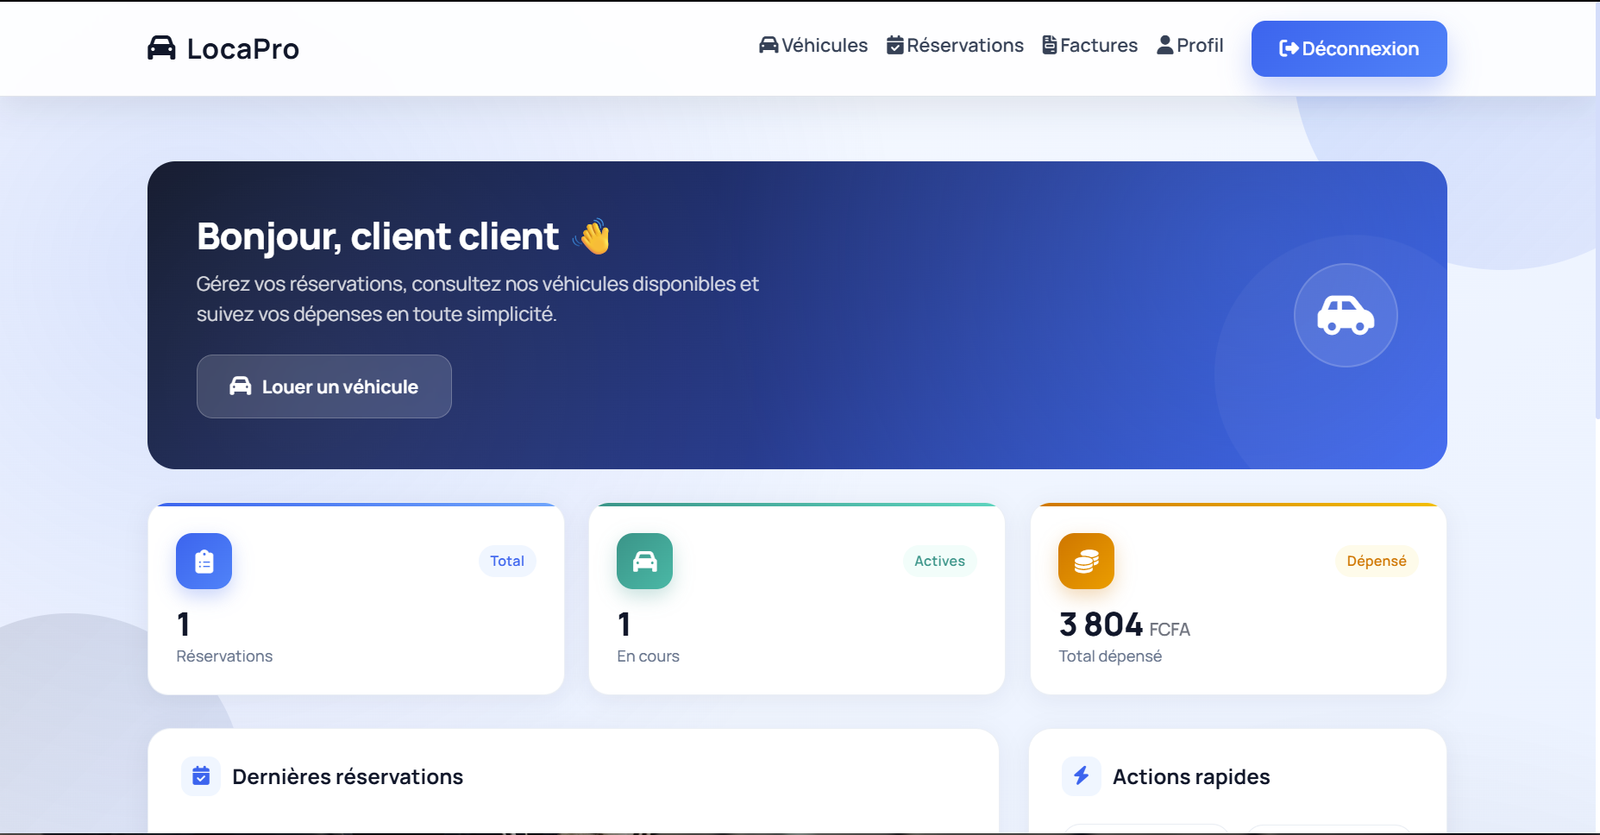The image size is (1600, 835).
Task: Click the LocaPro brand name
Action: coord(243,49)
